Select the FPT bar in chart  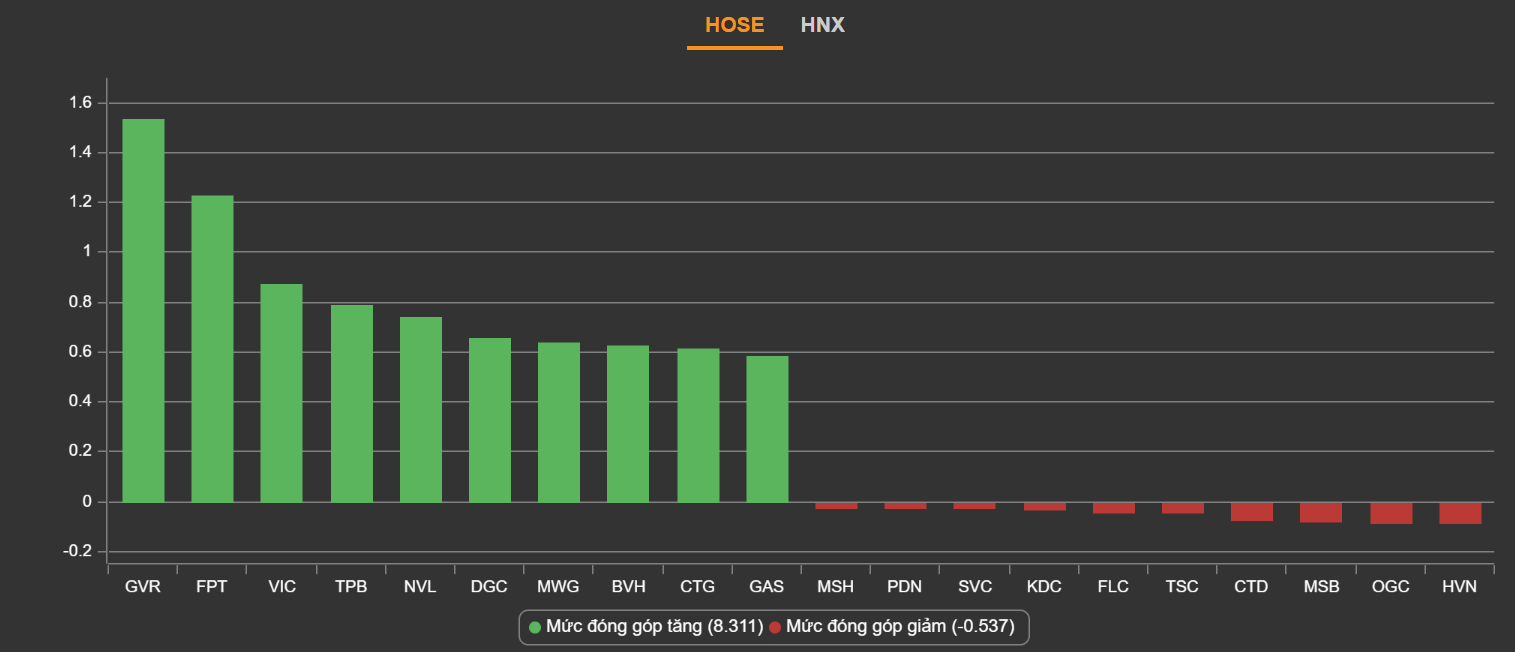(x=212, y=348)
